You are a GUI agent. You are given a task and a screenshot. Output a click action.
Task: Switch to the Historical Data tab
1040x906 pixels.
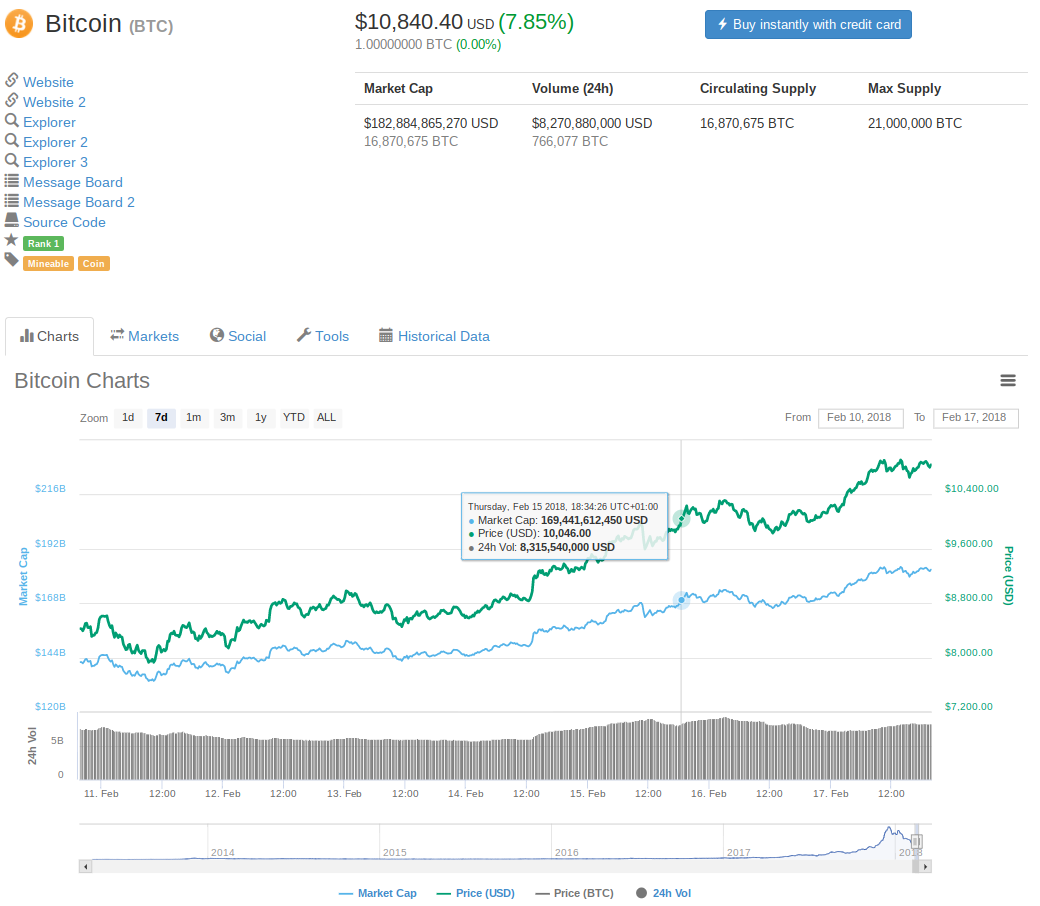pyautogui.click(x=434, y=336)
